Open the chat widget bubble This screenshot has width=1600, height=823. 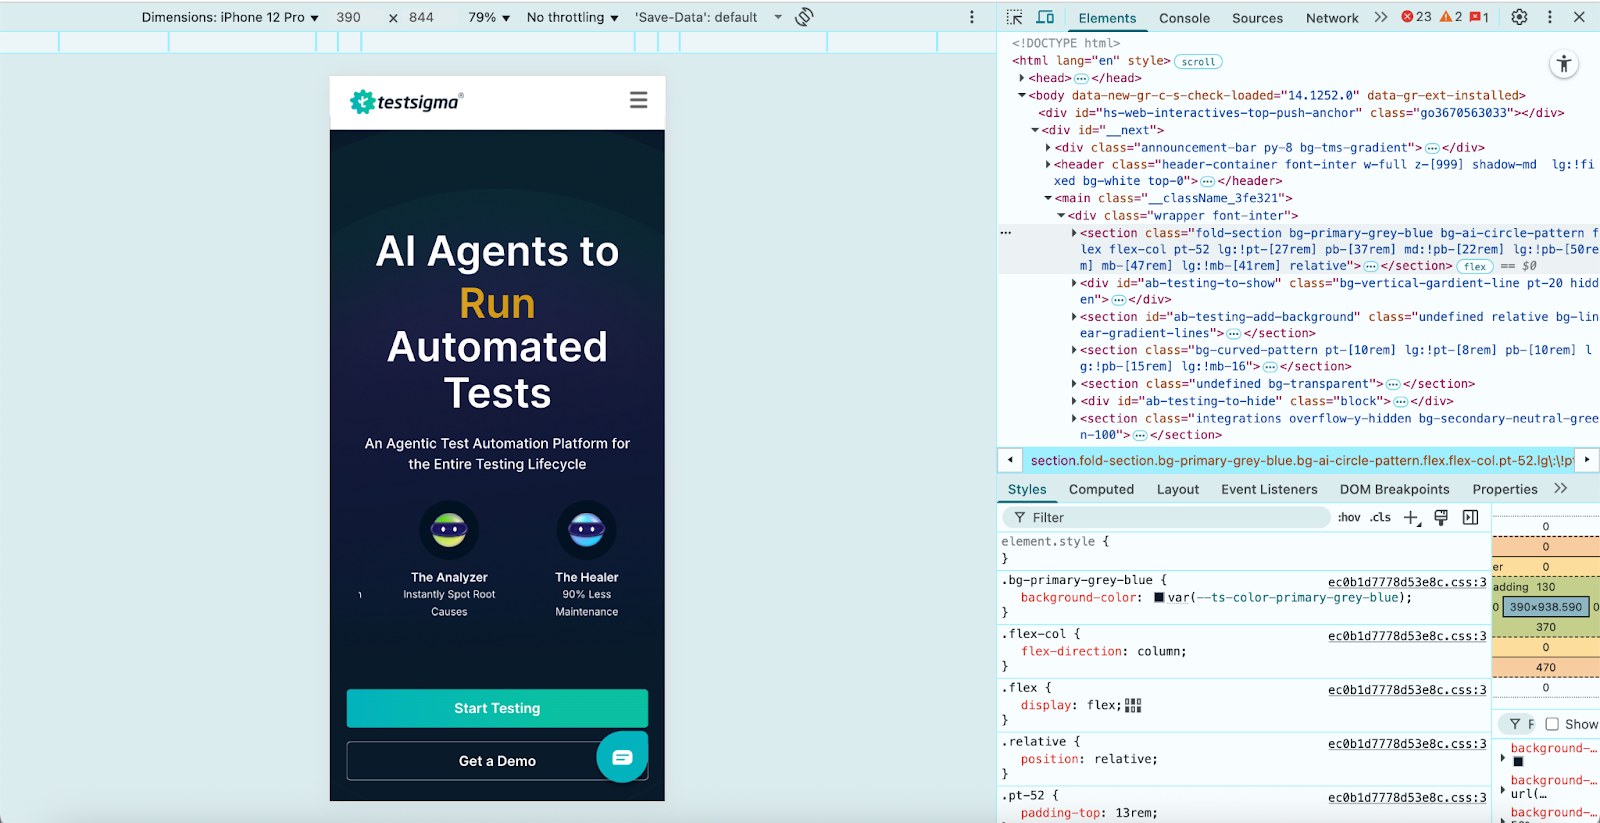[622, 757]
